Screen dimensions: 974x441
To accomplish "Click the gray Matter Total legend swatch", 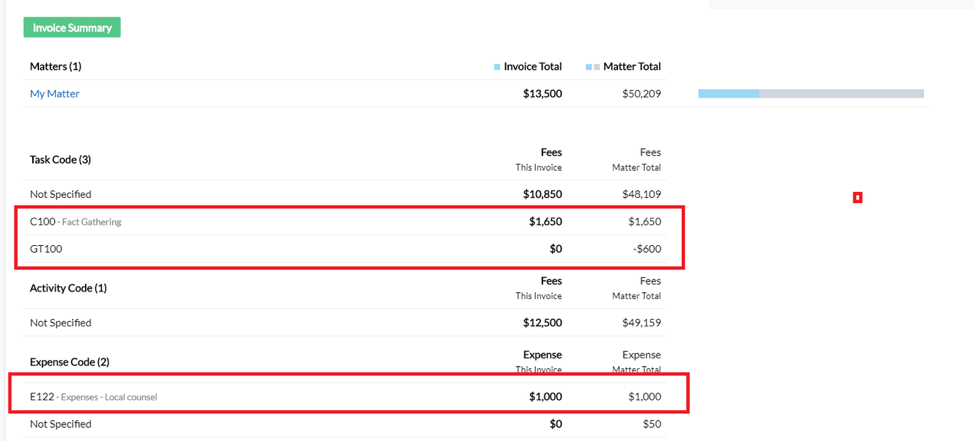I will click(x=592, y=67).
